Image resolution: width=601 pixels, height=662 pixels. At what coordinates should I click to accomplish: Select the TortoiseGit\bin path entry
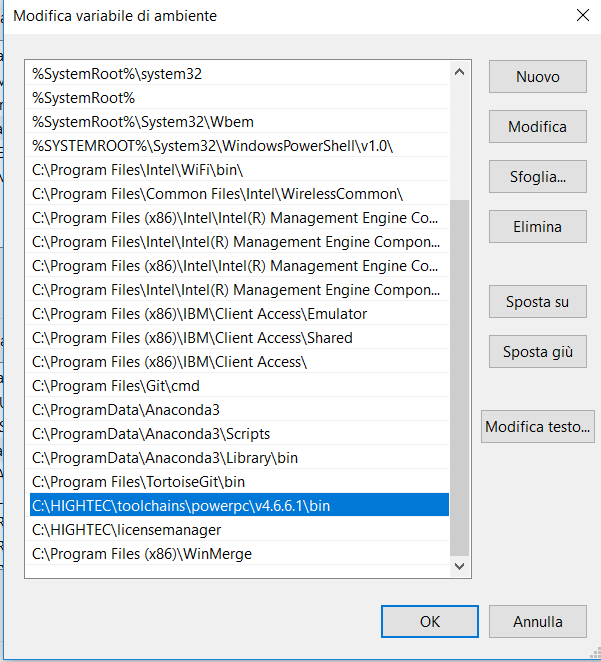point(138,482)
